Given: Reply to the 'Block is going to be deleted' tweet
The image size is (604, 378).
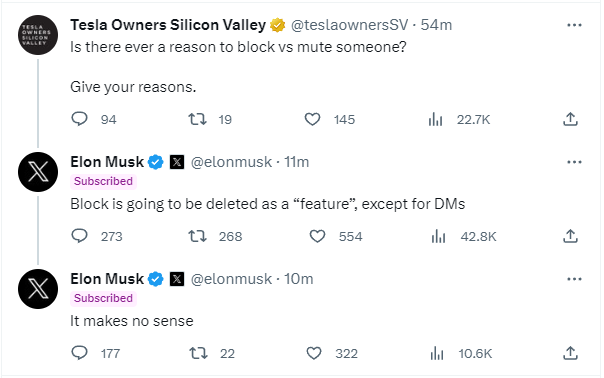Looking at the screenshot, I should pyautogui.click(x=80, y=236).
